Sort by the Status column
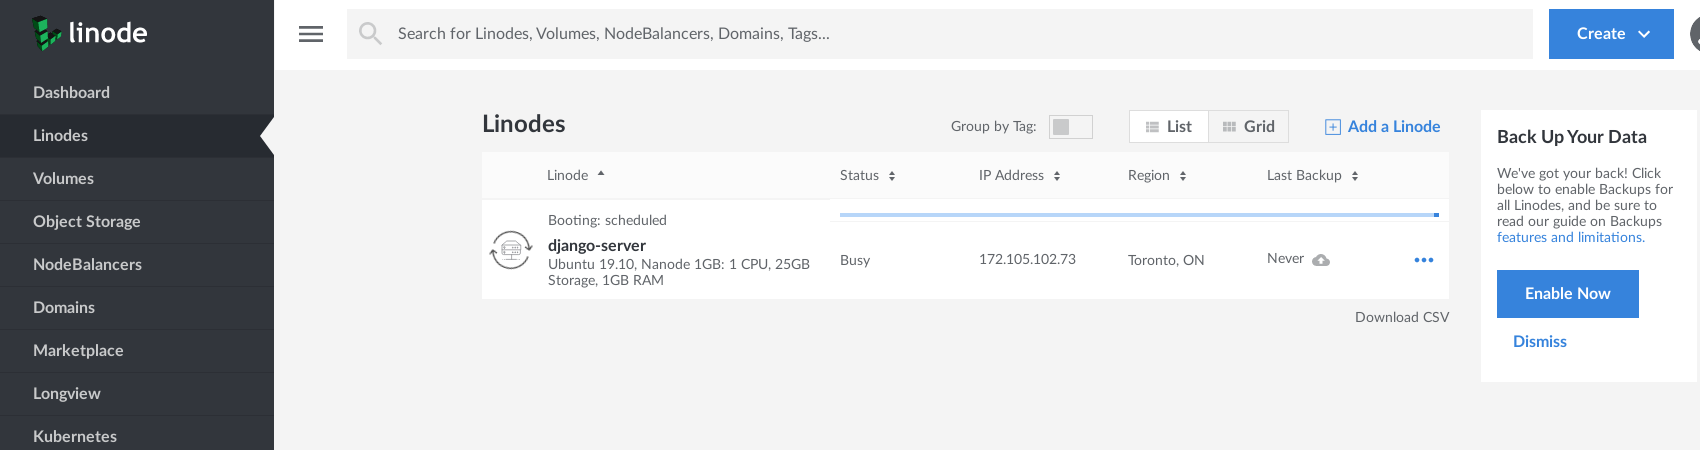Viewport: 1700px width, 450px height. pyautogui.click(x=867, y=176)
